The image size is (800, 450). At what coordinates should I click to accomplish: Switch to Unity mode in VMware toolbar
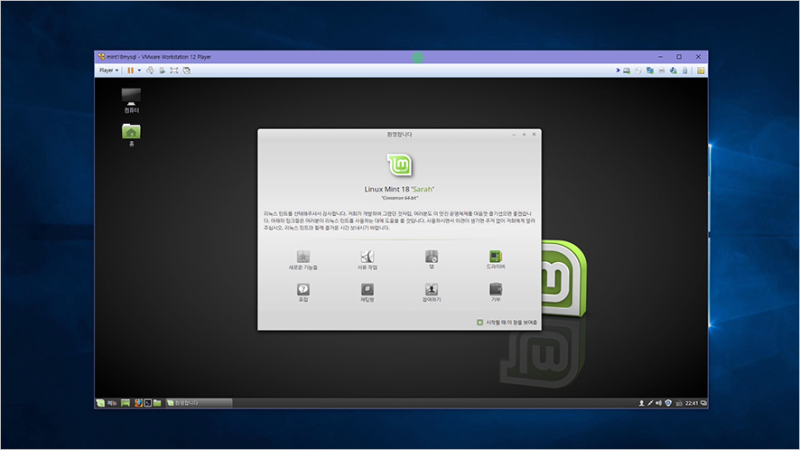click(186, 70)
